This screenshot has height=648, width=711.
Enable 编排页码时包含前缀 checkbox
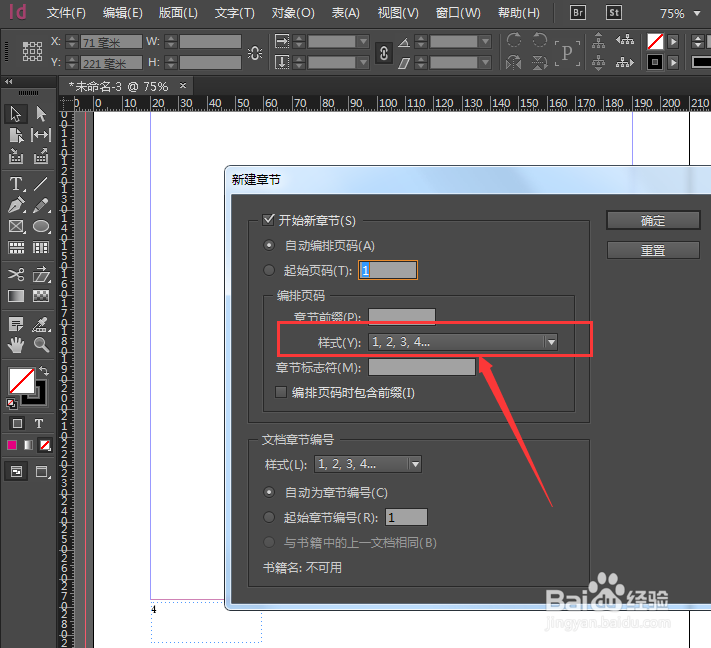(282, 393)
